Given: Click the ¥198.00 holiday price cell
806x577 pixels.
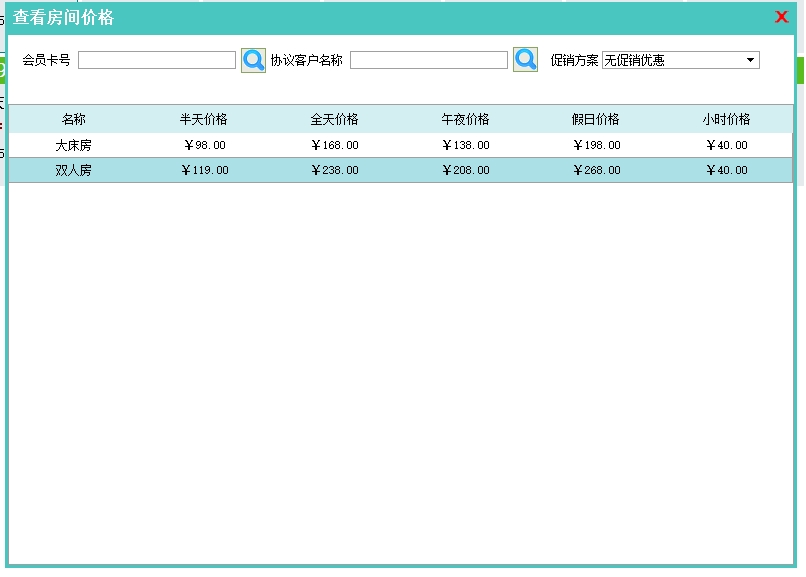Looking at the screenshot, I should [x=596, y=145].
